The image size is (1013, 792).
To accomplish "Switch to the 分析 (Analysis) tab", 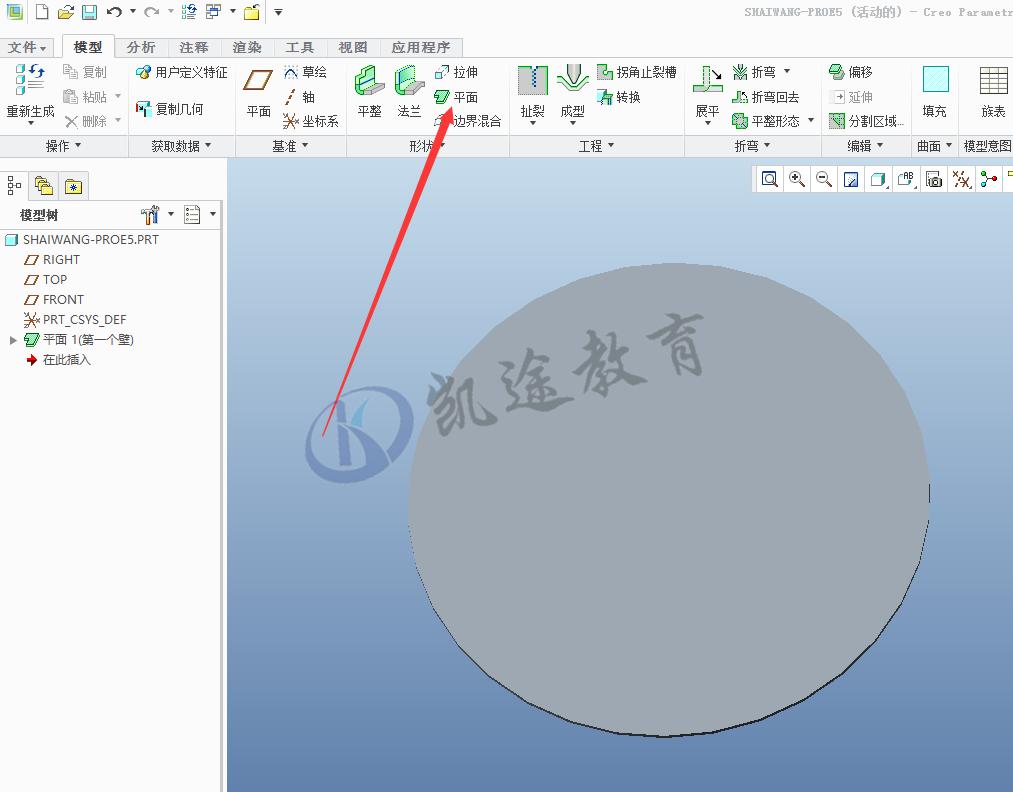I will (140, 47).
